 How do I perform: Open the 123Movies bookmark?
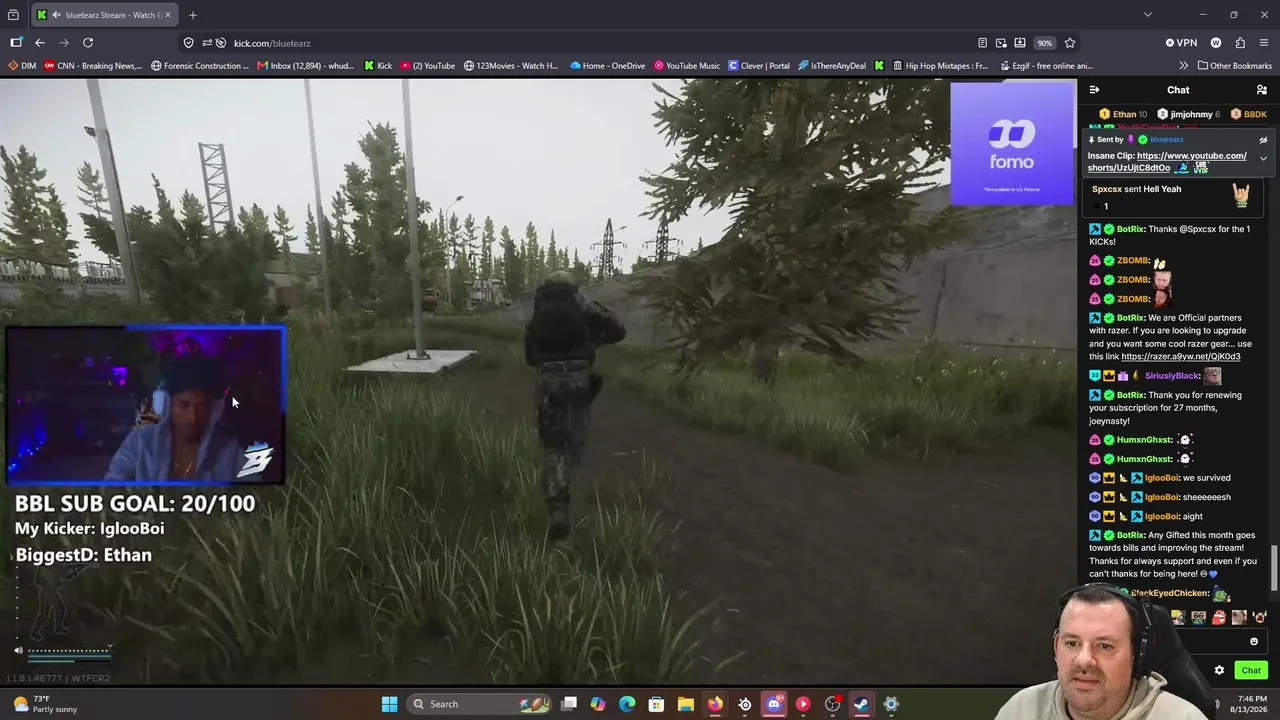[x=511, y=66]
